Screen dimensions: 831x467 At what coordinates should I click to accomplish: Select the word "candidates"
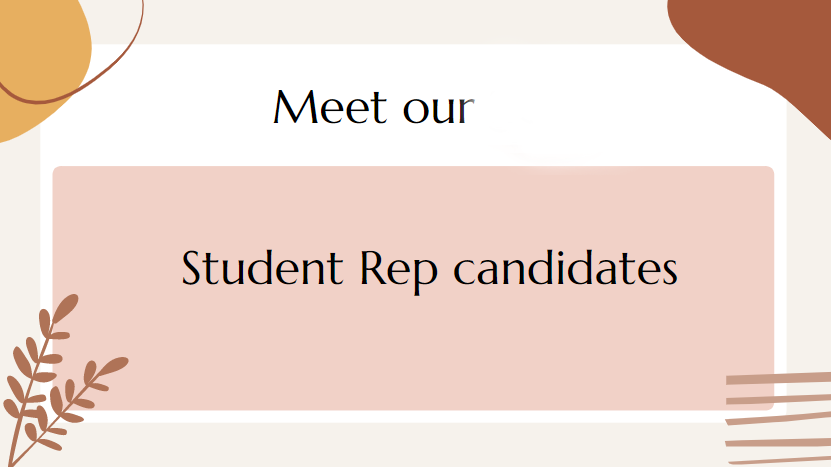tap(565, 270)
